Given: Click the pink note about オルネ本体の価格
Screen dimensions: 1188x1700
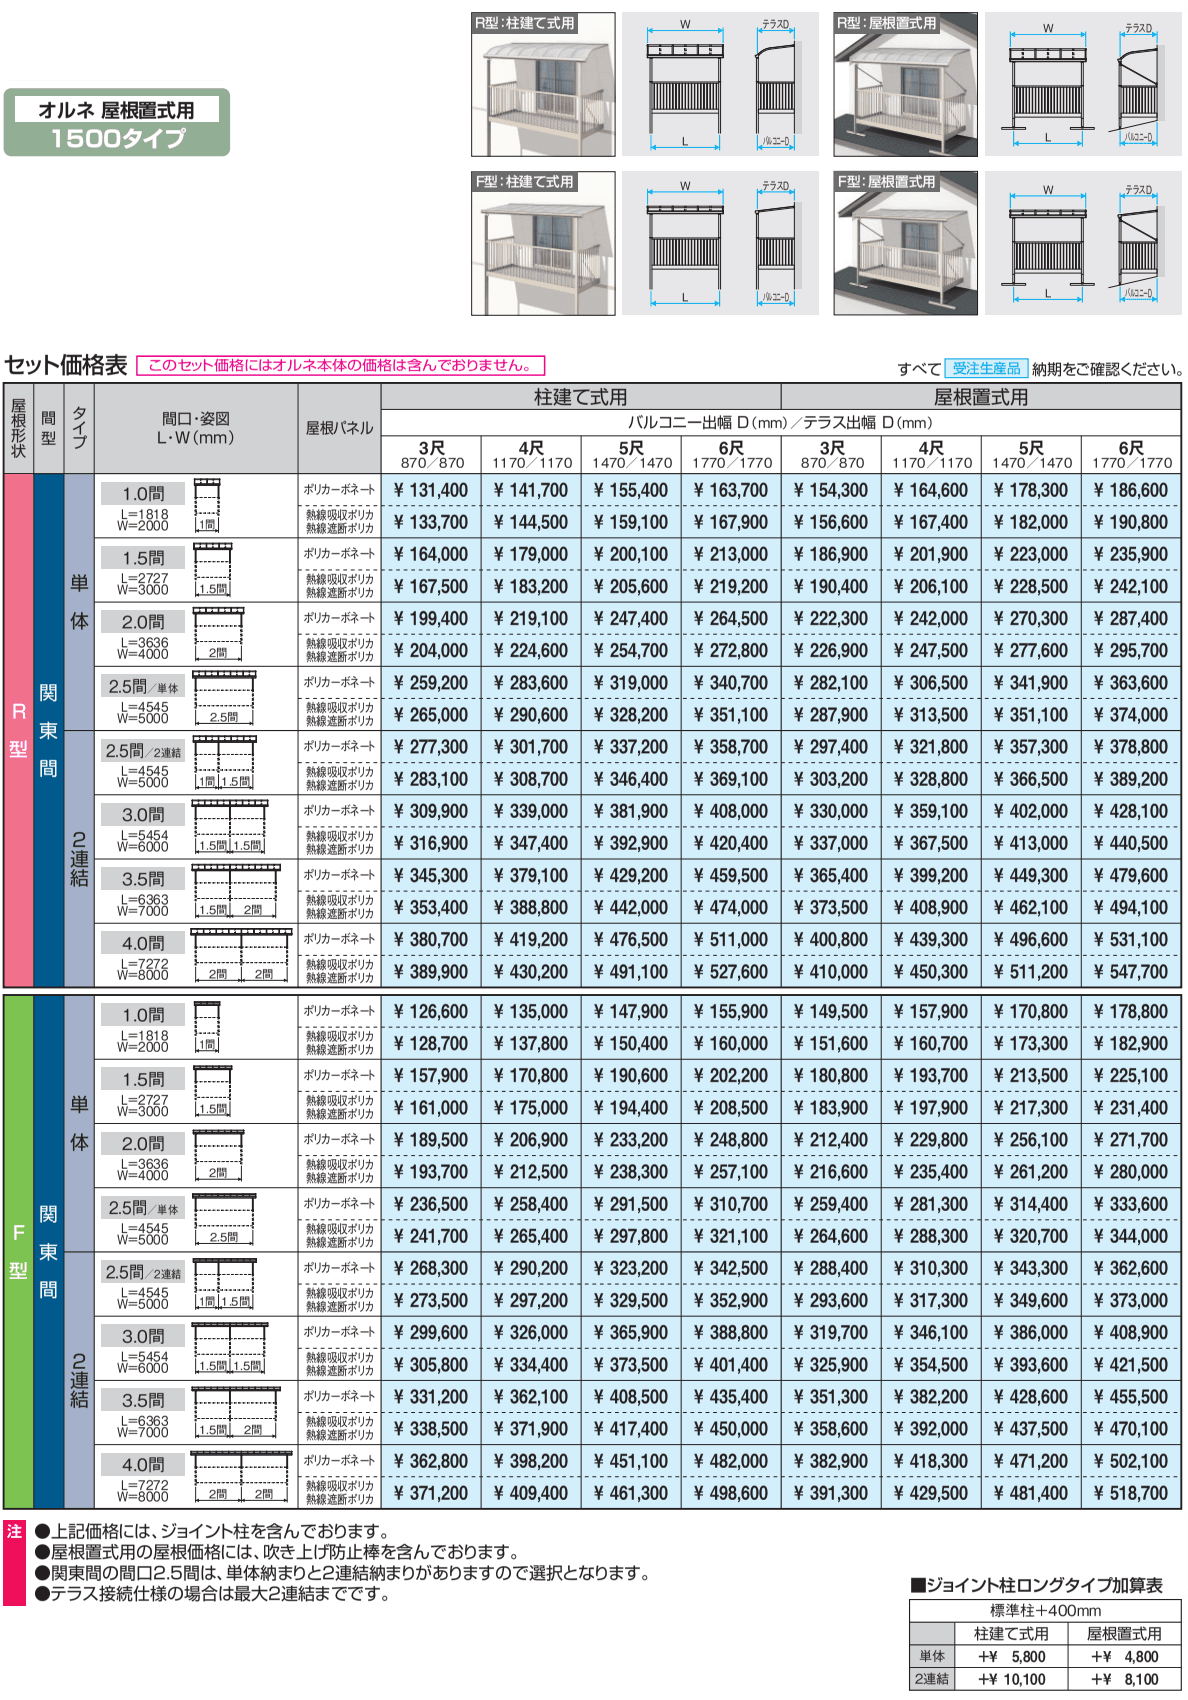Looking at the screenshot, I should (340, 366).
